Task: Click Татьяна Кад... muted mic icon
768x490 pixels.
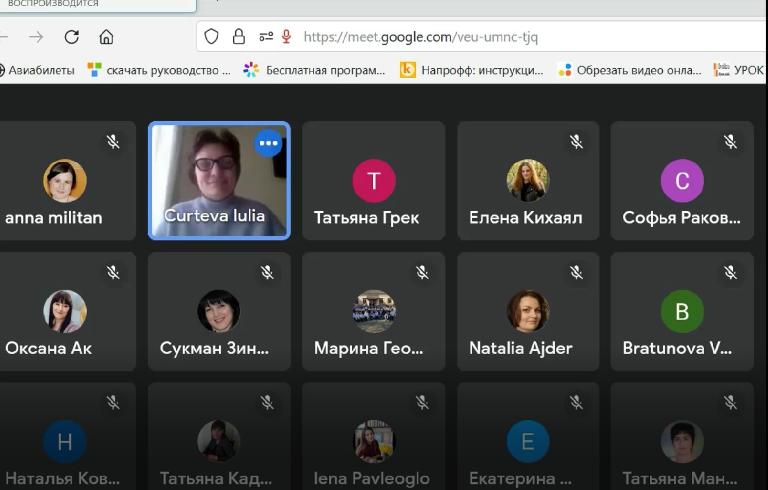Action: (x=267, y=403)
